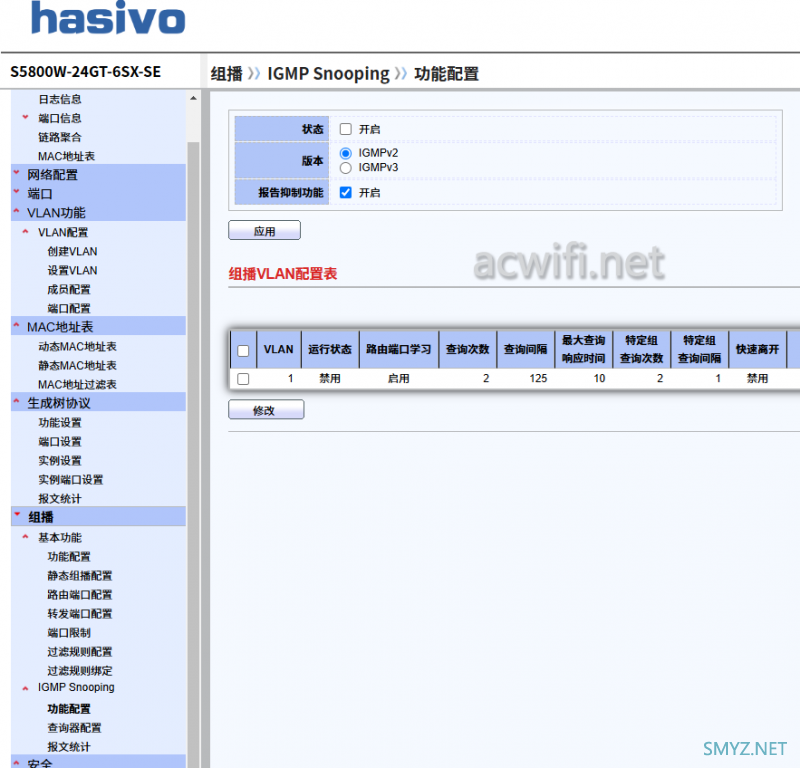Expand the 端口 section arrow
800x768 pixels.
pyautogui.click(x=16, y=191)
